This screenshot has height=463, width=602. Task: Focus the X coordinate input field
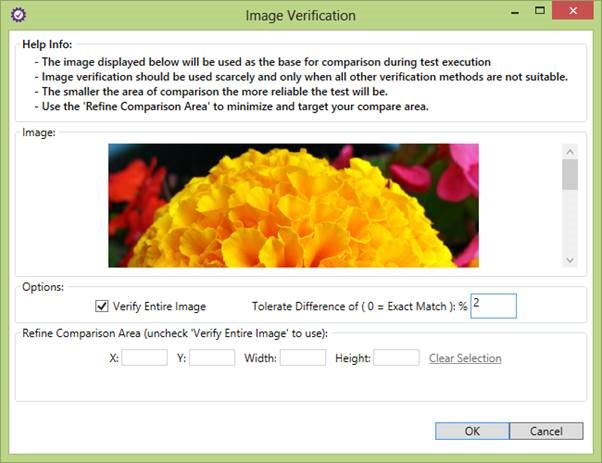144,358
